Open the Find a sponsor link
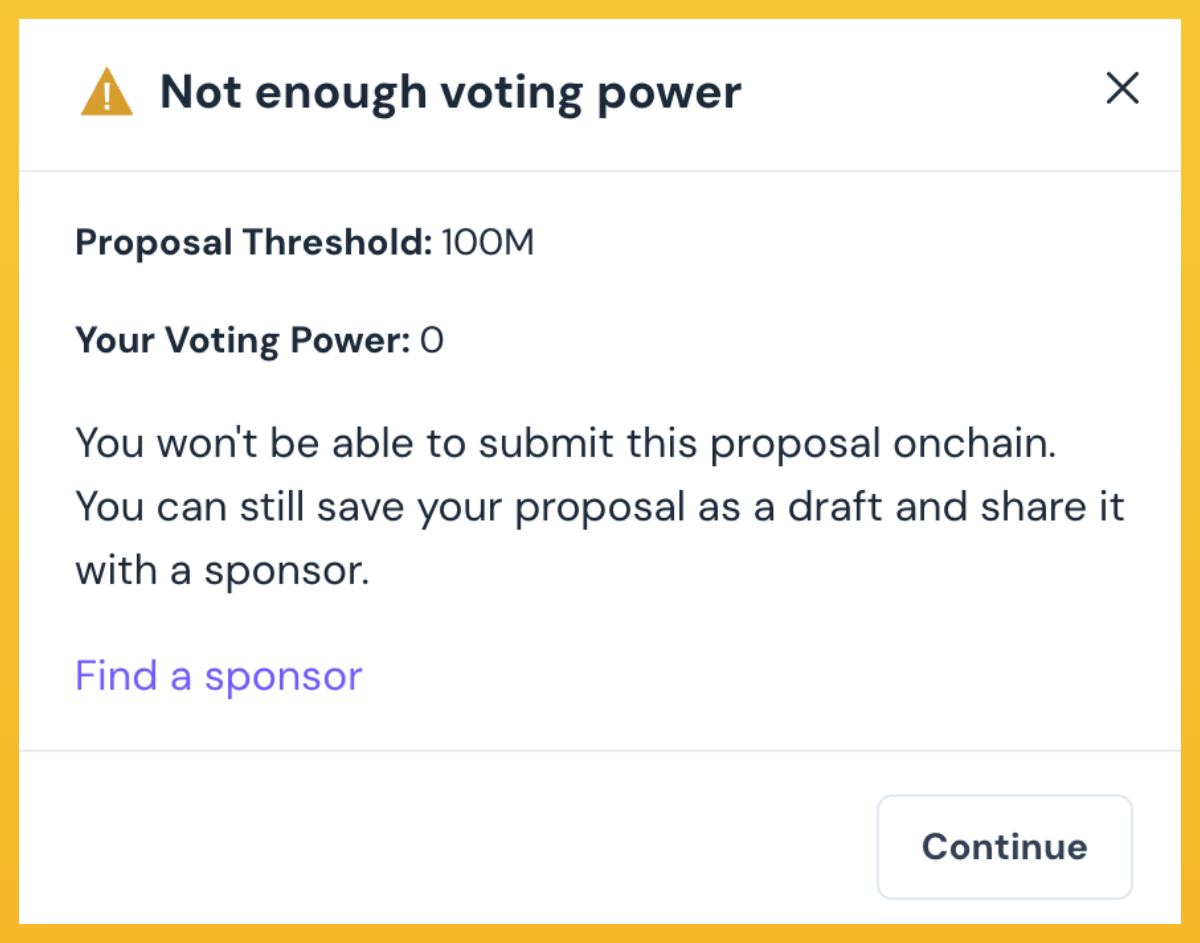Viewport: 1200px width, 943px height. [x=218, y=676]
